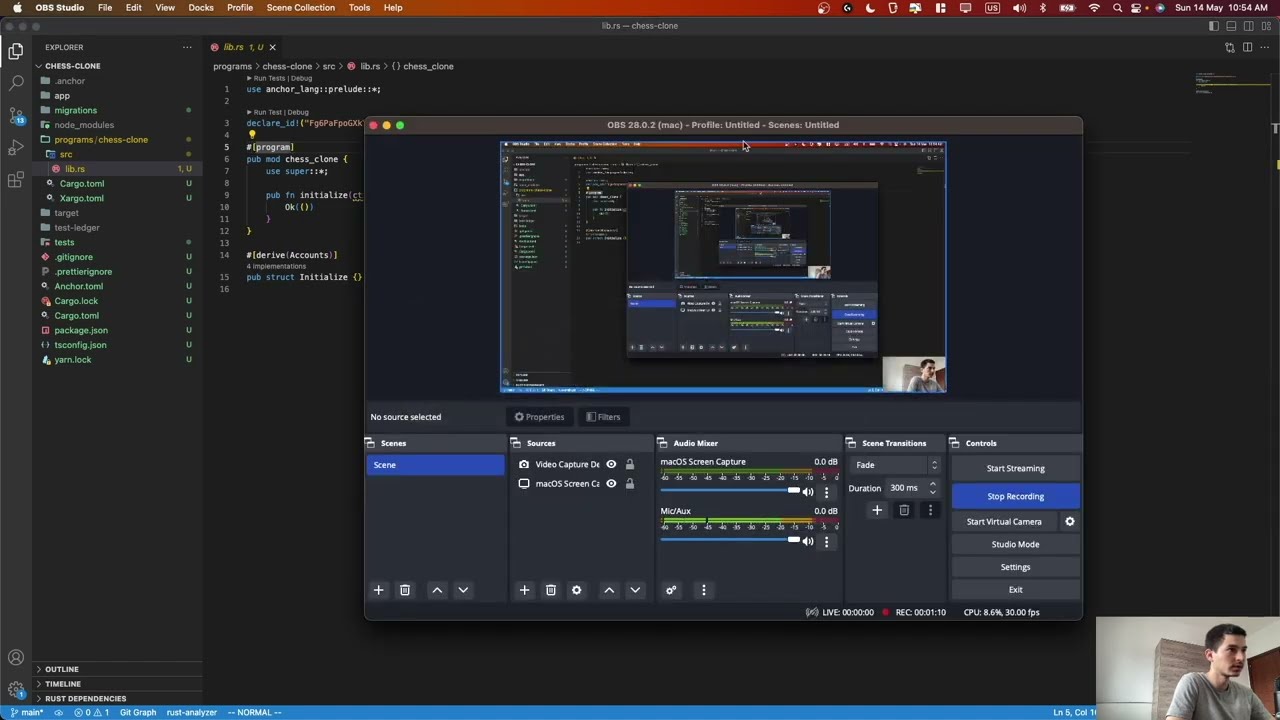
Task: Add a scene transition with plus icon
Action: tap(877, 510)
